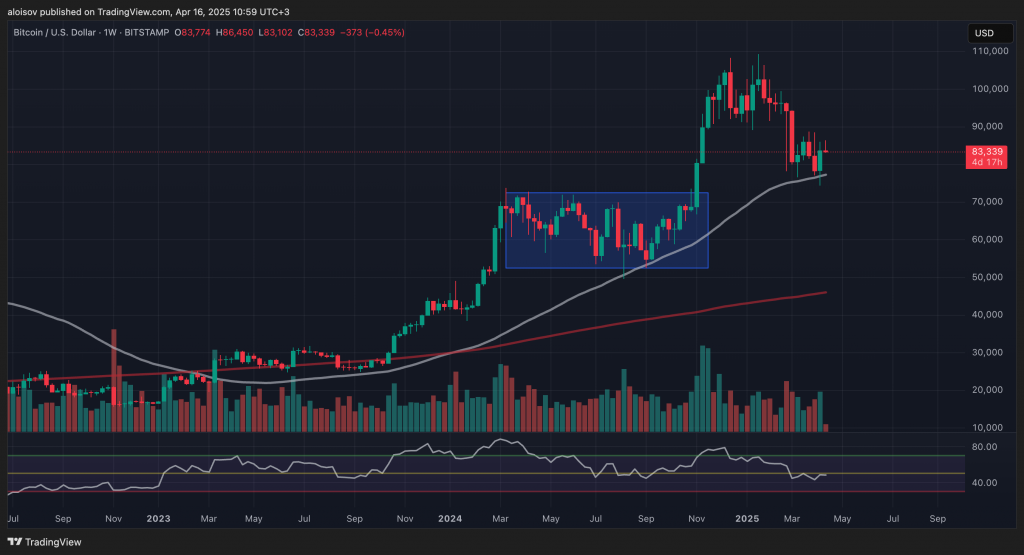Click the 20,000 price axis label
This screenshot has height=555, width=1024.
click(987, 390)
